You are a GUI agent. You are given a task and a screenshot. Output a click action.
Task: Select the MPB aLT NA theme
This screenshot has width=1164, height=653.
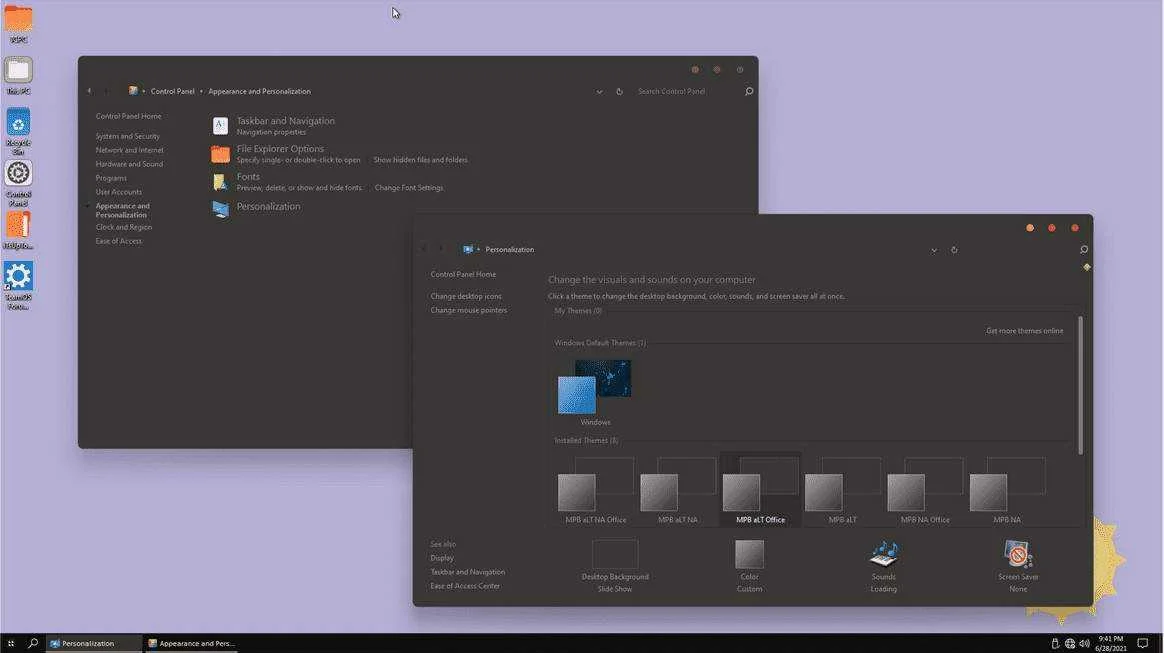pos(678,490)
